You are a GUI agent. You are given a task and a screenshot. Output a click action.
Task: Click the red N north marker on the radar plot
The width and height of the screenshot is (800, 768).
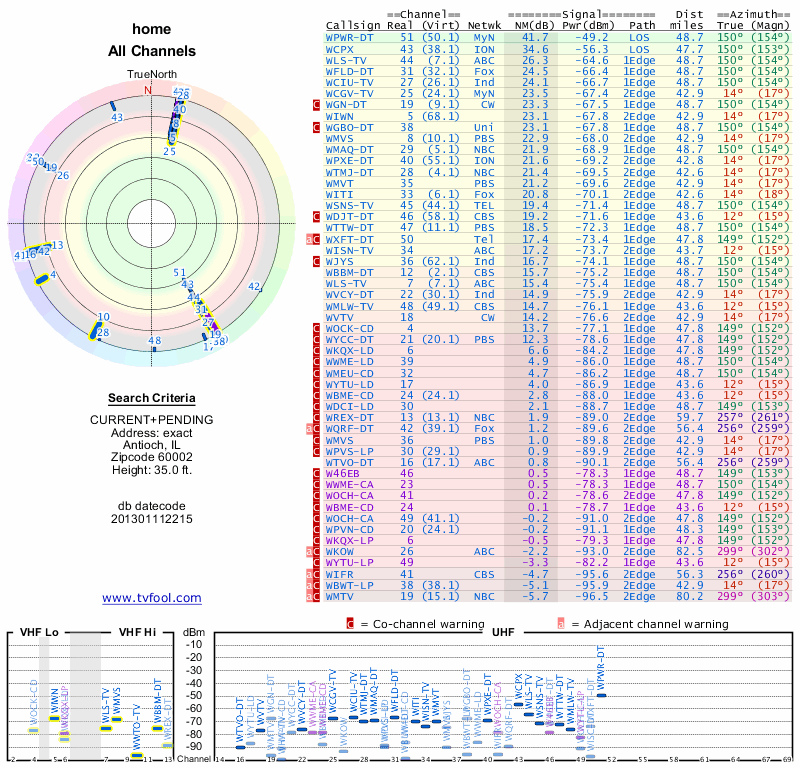point(147,90)
